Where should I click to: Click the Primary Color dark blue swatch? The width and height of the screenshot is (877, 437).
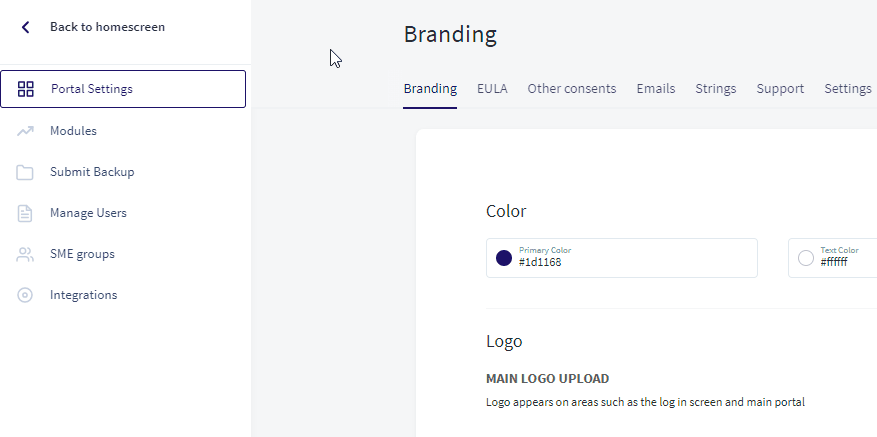504,258
